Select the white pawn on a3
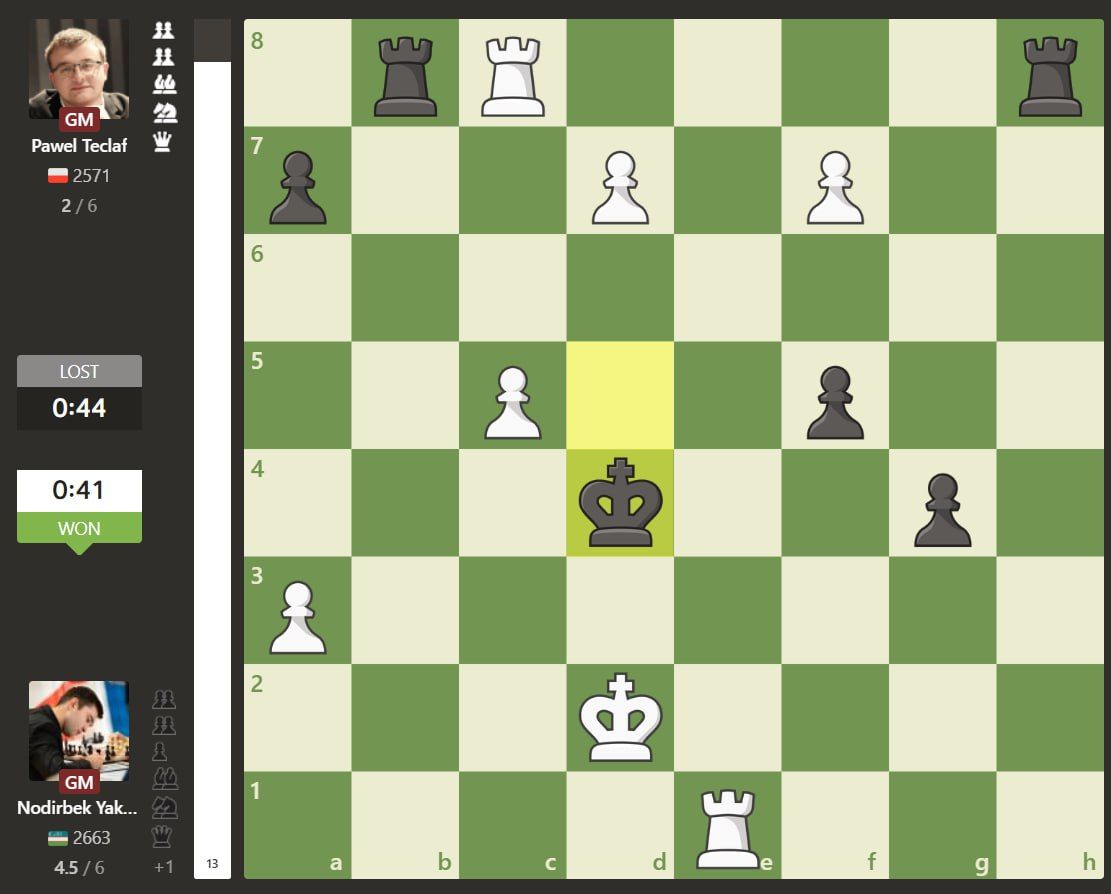The height and width of the screenshot is (894, 1111). 298,618
